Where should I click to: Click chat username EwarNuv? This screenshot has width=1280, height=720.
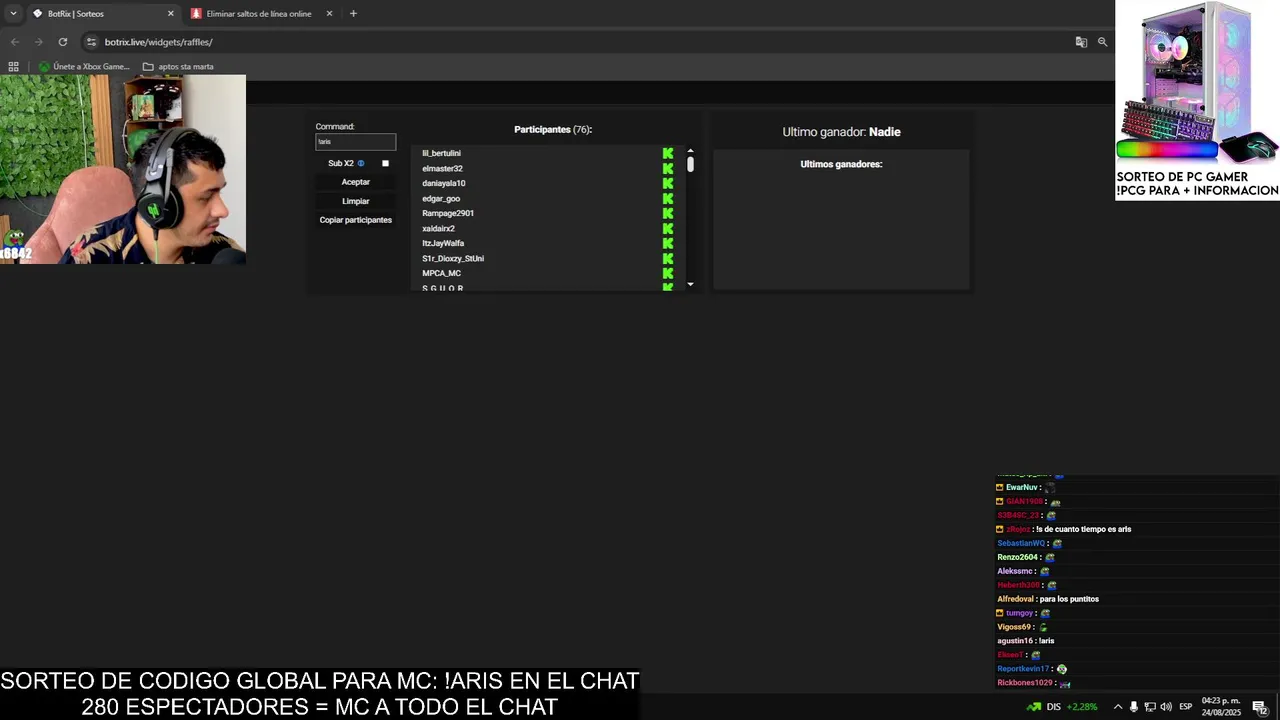tap(1022, 487)
